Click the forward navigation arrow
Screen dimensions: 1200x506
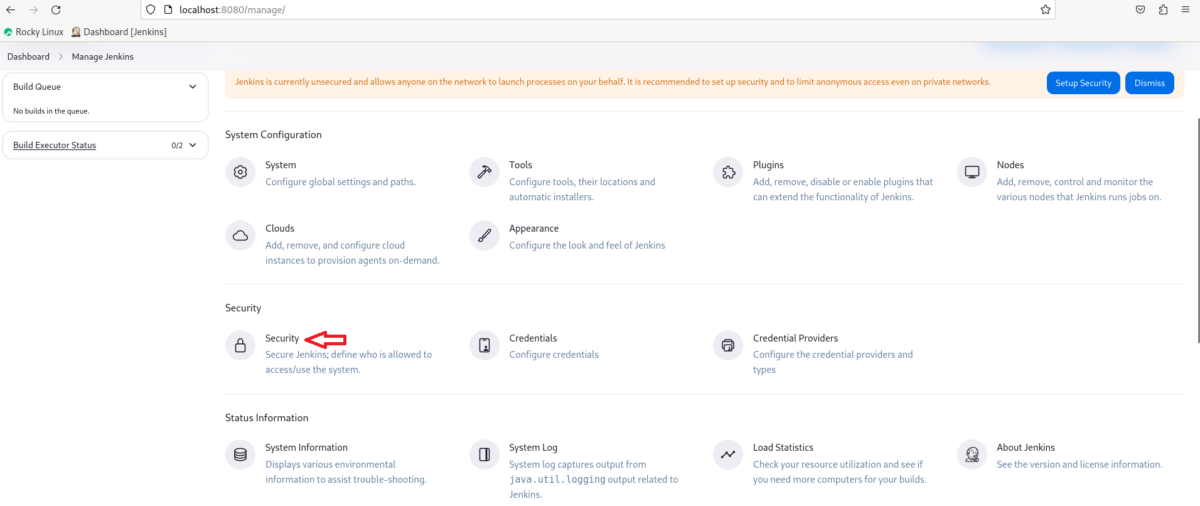(33, 10)
